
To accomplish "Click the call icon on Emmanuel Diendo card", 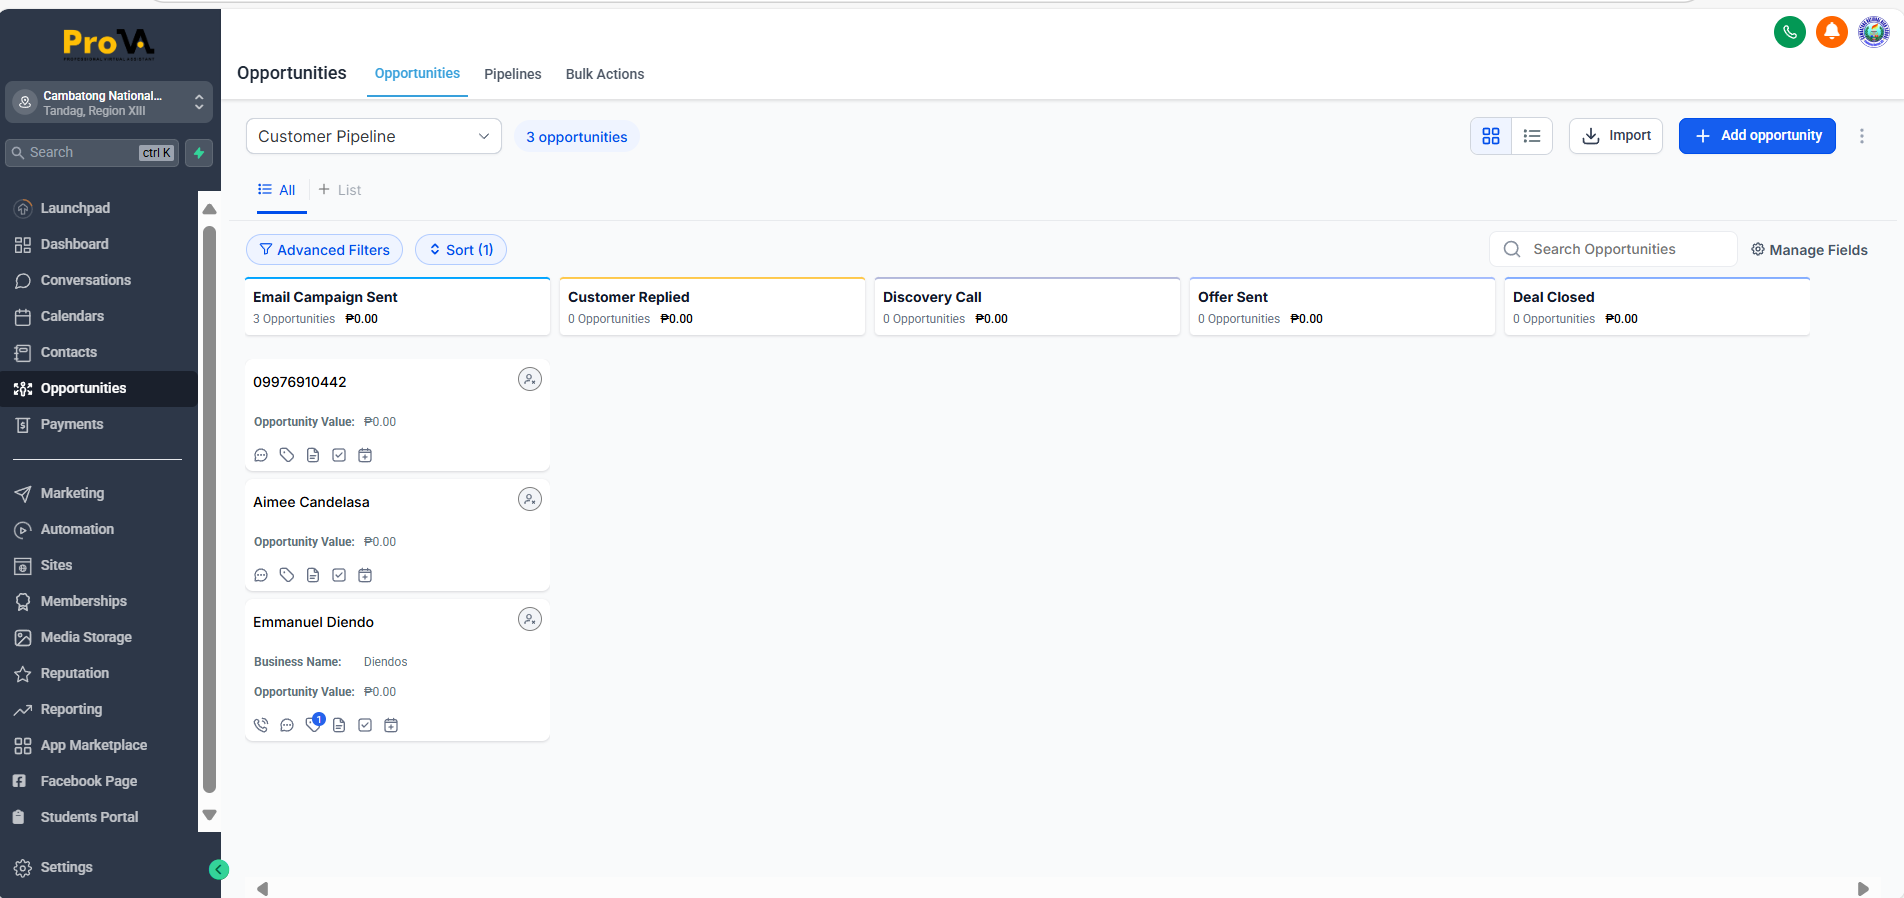I will [x=261, y=725].
